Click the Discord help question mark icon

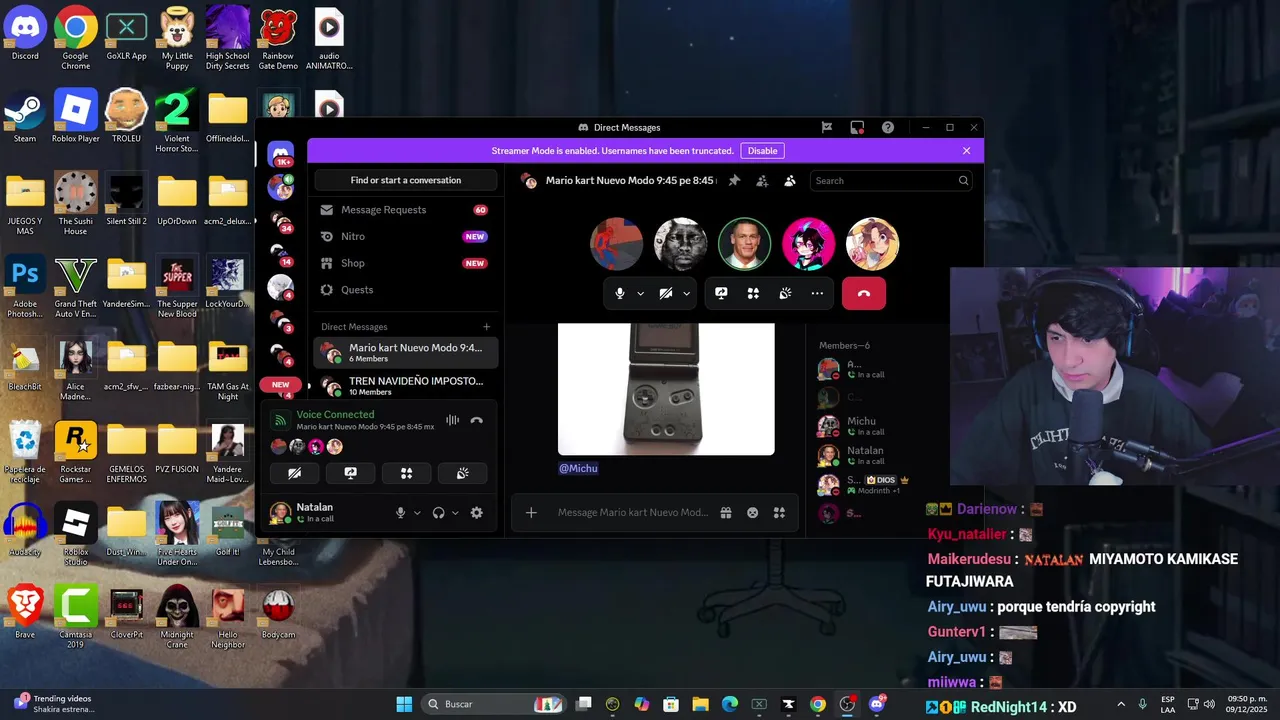(x=888, y=127)
